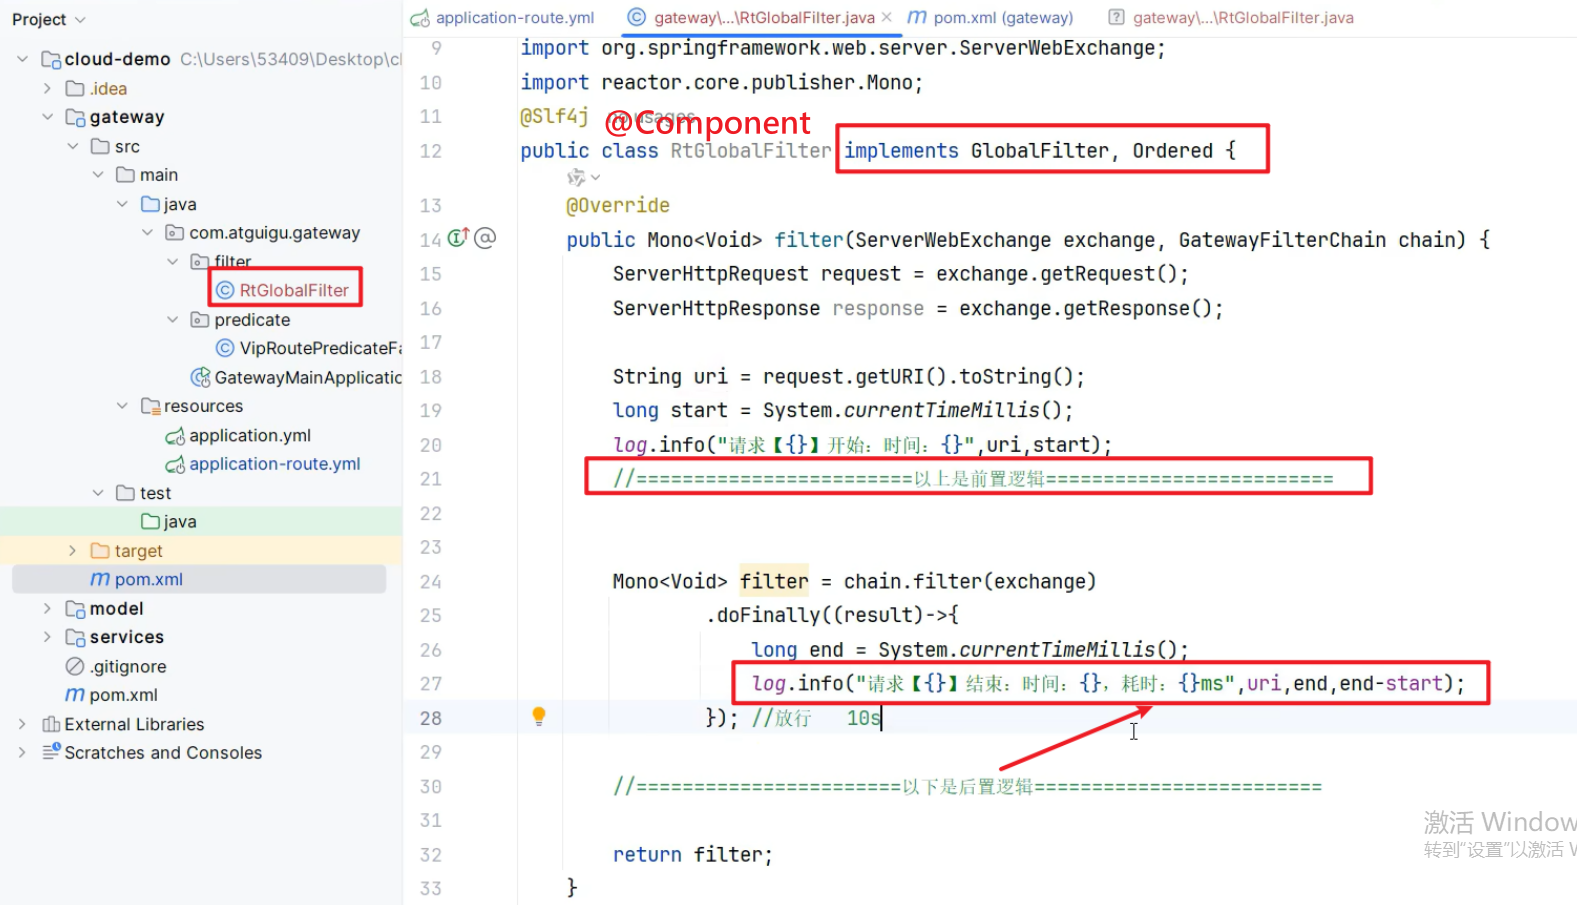The image size is (1577, 905).
Task: Collapse the test folder
Action: click(x=97, y=493)
